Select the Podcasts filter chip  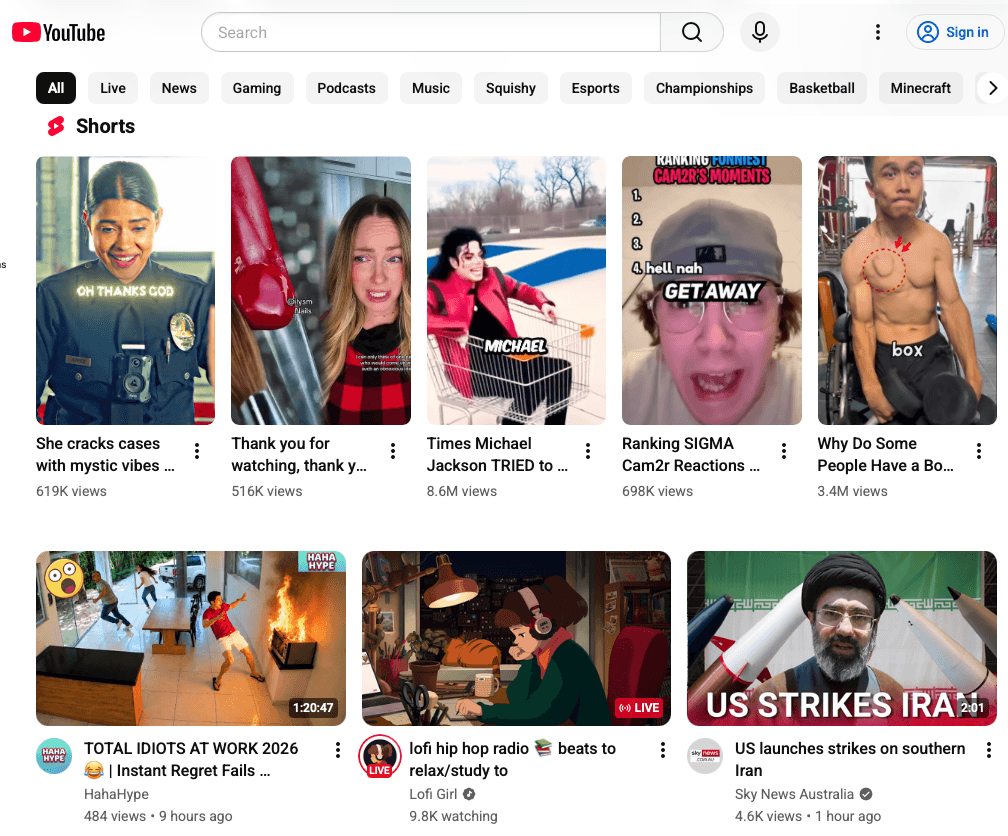pyautogui.click(x=346, y=88)
